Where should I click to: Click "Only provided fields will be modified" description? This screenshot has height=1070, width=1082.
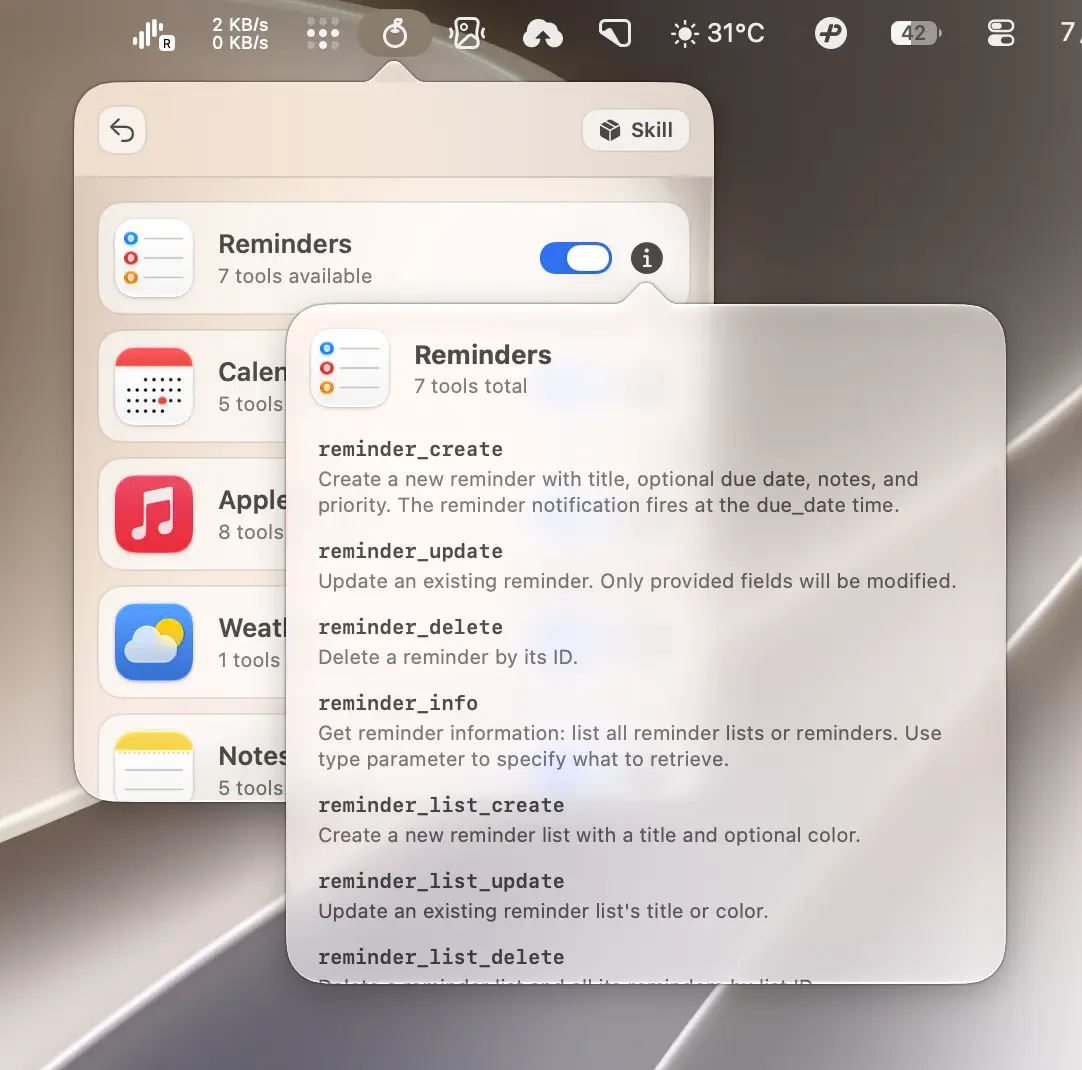pyautogui.click(x=778, y=581)
